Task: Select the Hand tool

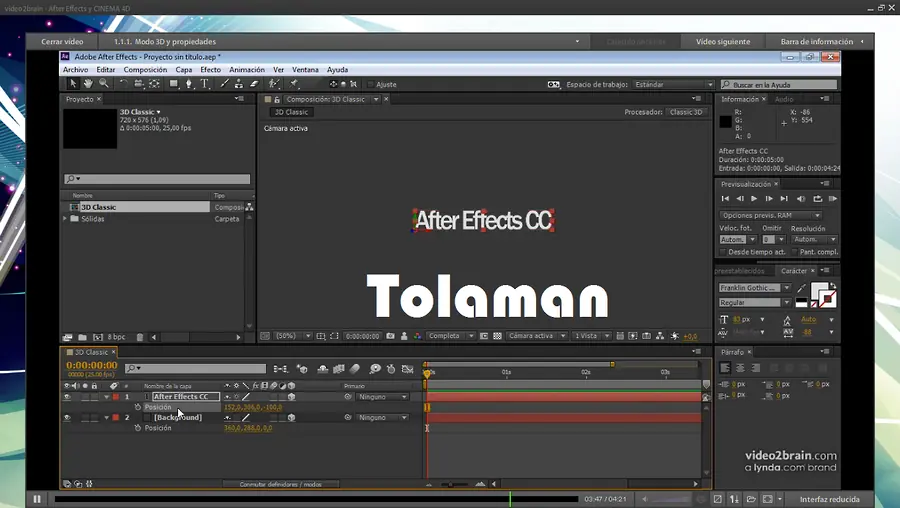Action: pyautogui.click(x=88, y=84)
